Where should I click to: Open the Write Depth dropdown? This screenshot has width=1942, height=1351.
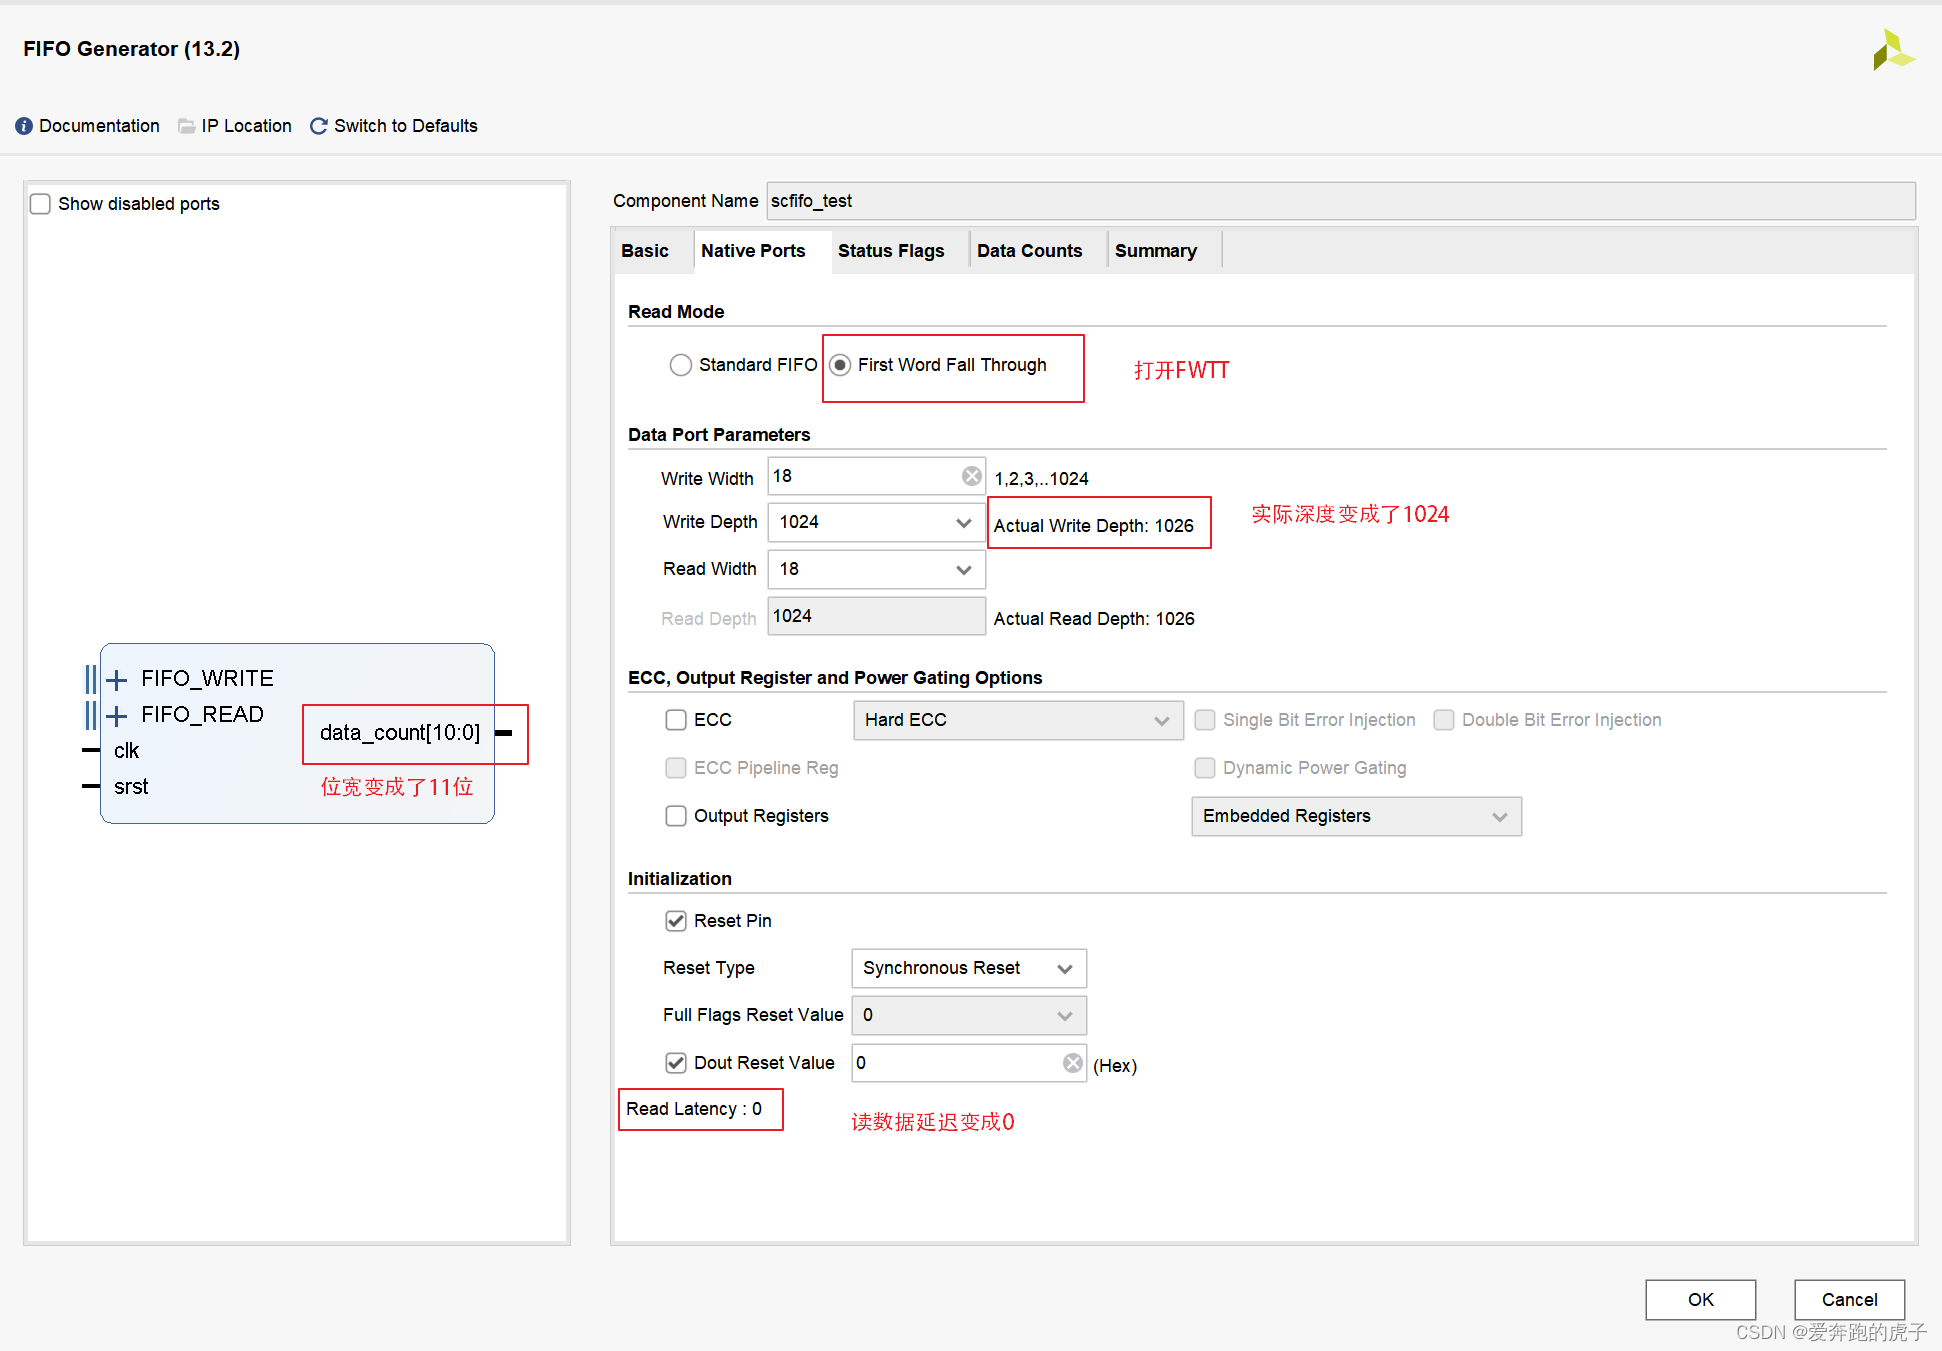876,522
